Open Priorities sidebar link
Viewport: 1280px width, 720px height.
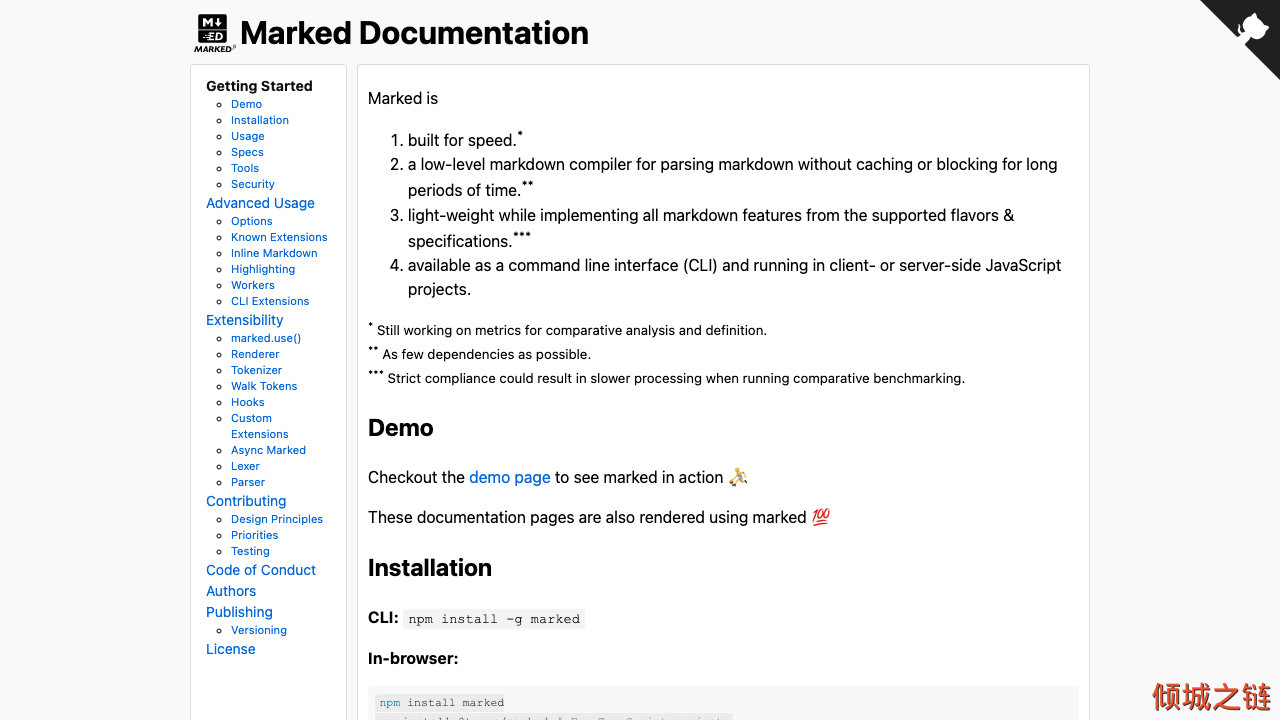click(x=255, y=535)
